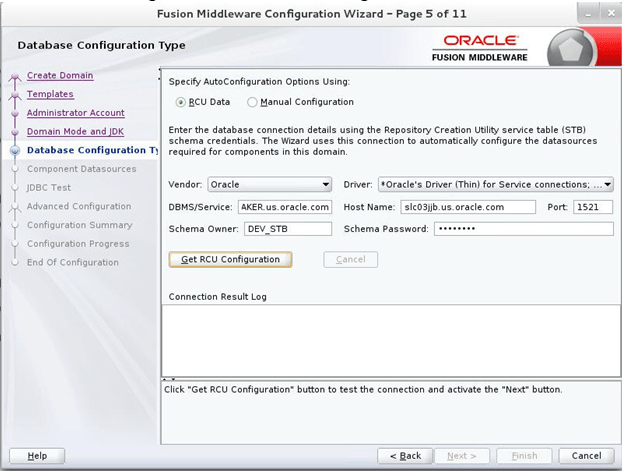Click the DBMS/Service input field
Image resolution: width=622 pixels, height=471 pixels.
pyautogui.click(x=285, y=207)
